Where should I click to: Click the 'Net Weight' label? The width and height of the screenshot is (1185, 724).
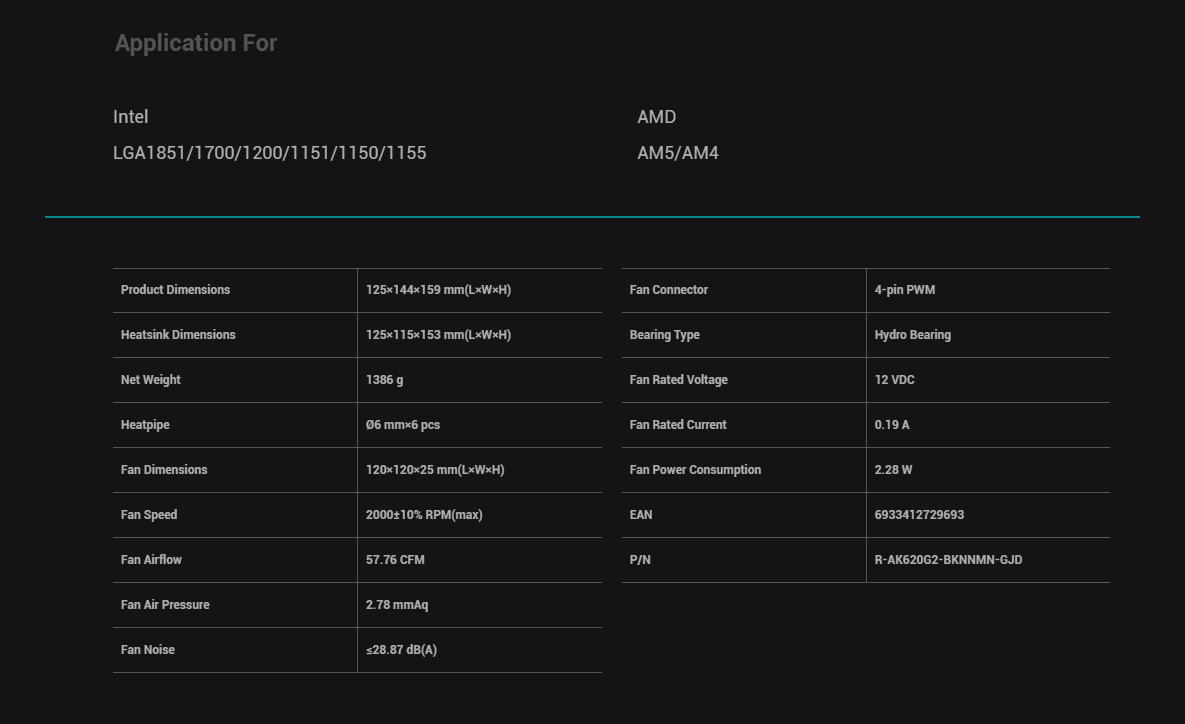pyautogui.click(x=150, y=379)
